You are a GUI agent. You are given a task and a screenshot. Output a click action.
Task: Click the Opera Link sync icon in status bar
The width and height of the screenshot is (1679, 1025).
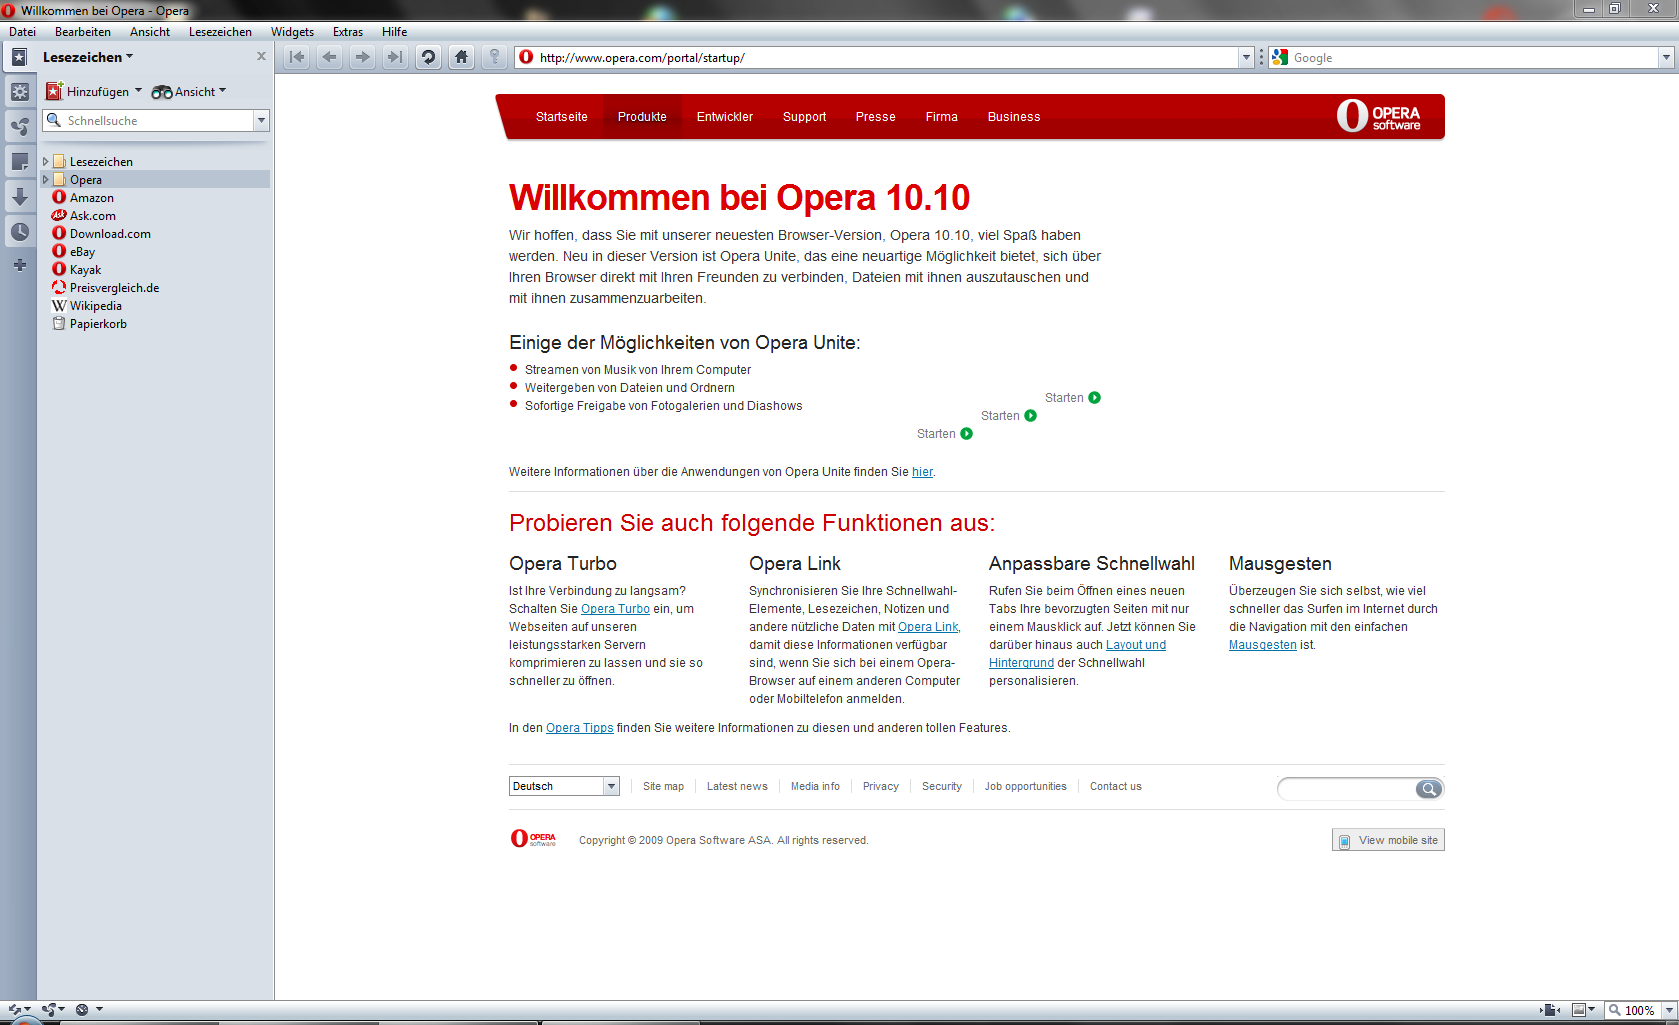[15, 1009]
